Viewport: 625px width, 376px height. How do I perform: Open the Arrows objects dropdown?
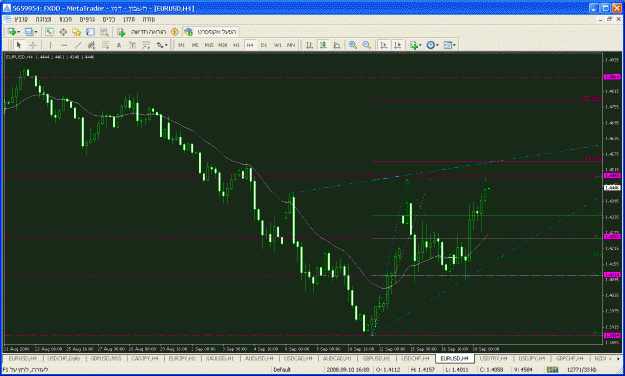(x=162, y=45)
